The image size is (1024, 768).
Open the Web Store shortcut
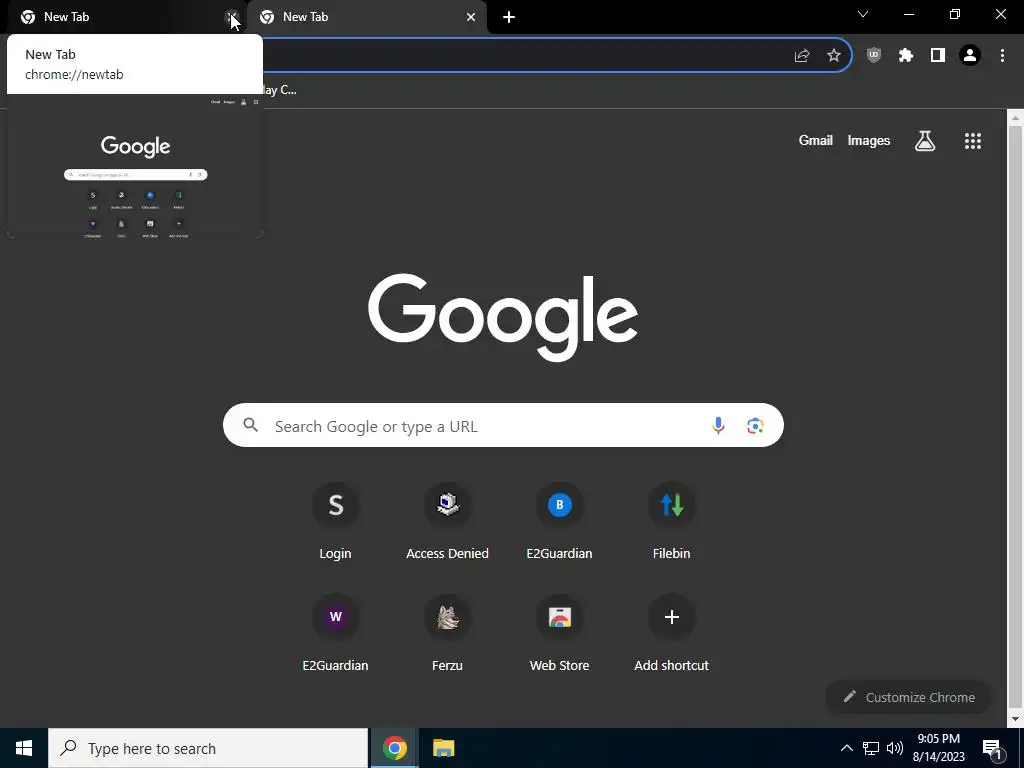tap(560, 633)
